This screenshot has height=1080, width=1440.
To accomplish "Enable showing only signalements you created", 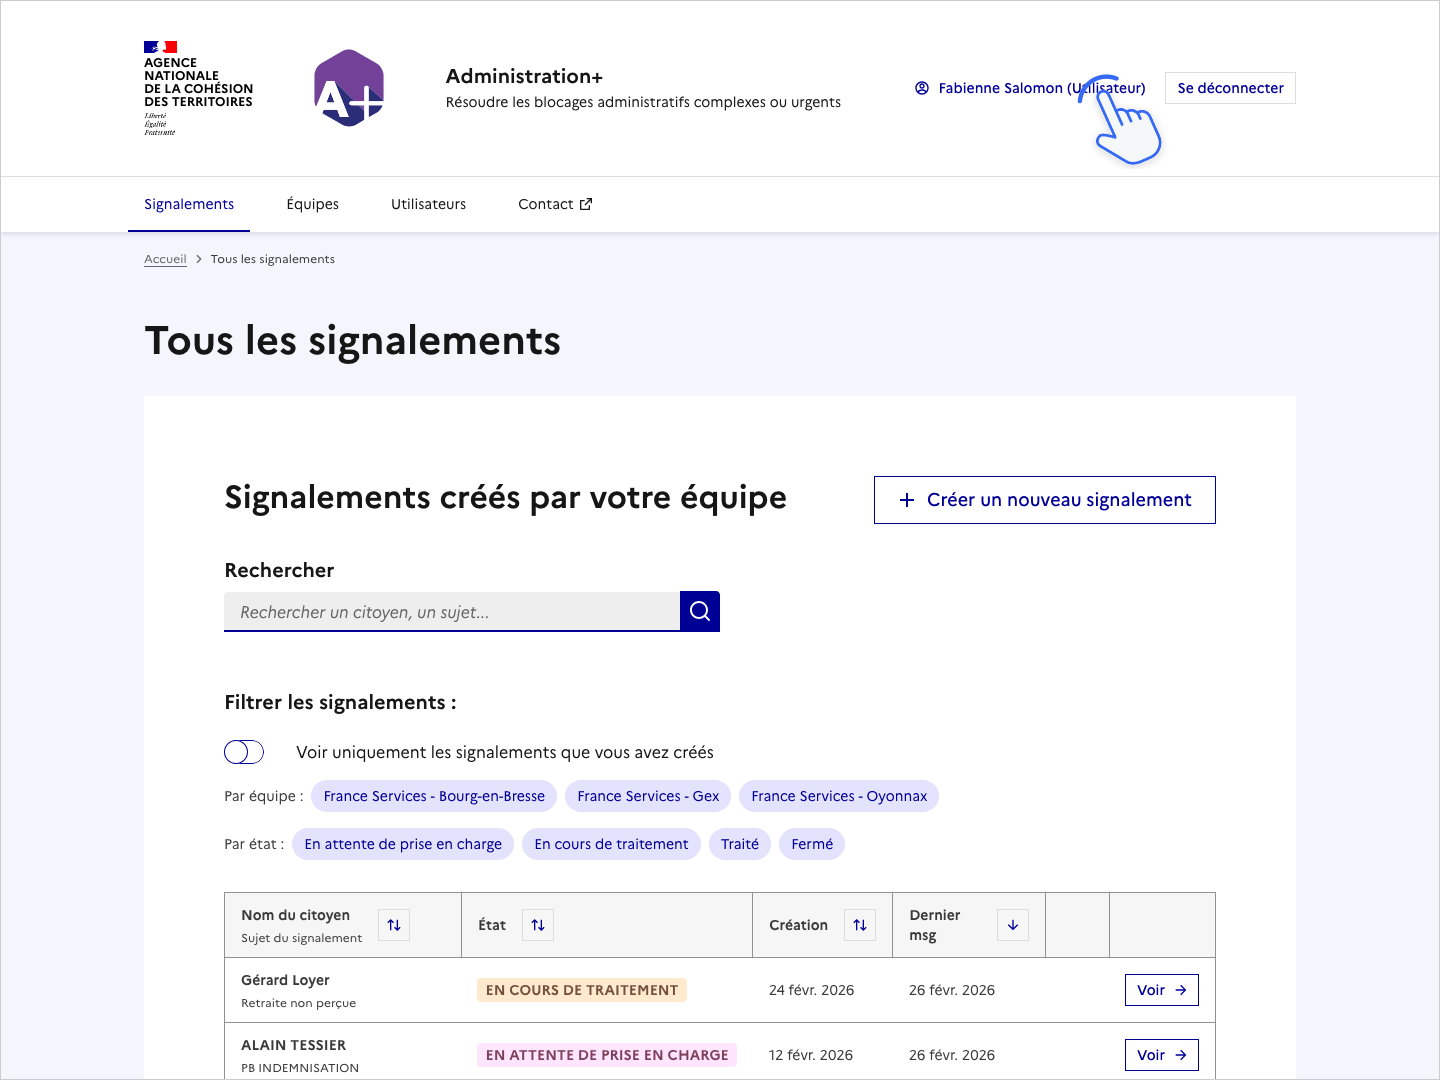I will click(244, 752).
